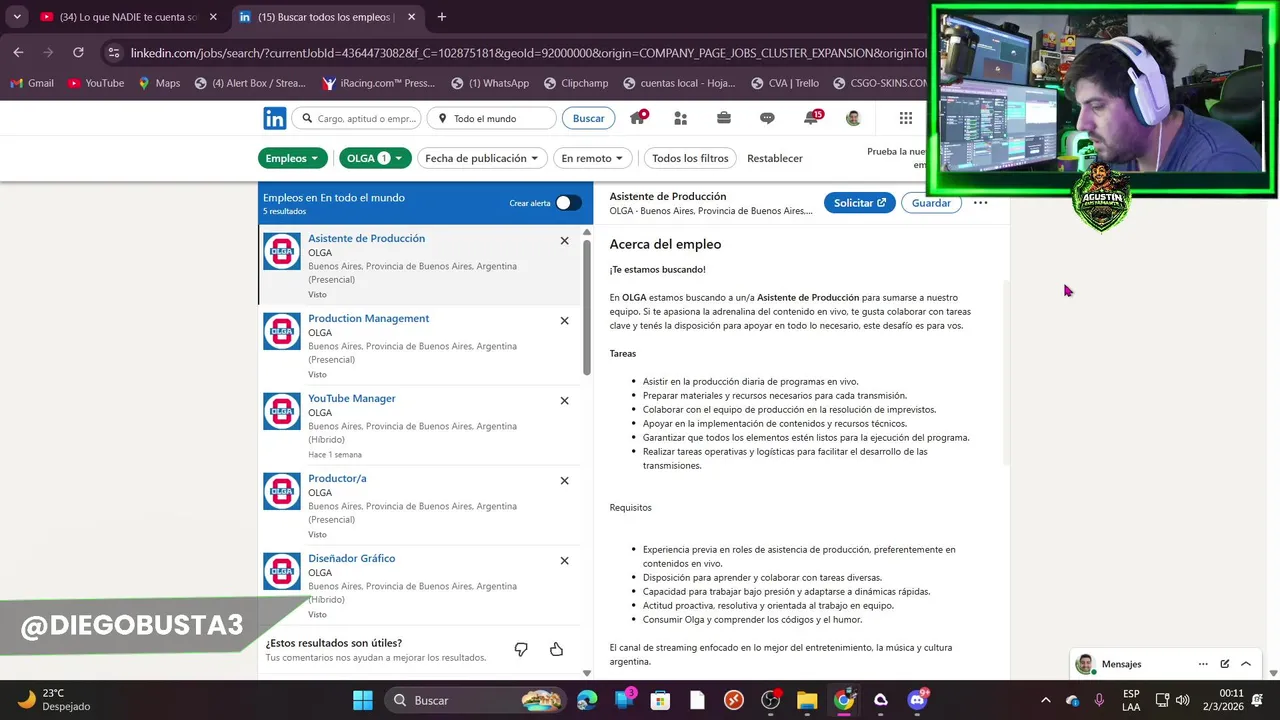
Task: Open En remoto filter dropdown
Action: pyautogui.click(x=593, y=158)
